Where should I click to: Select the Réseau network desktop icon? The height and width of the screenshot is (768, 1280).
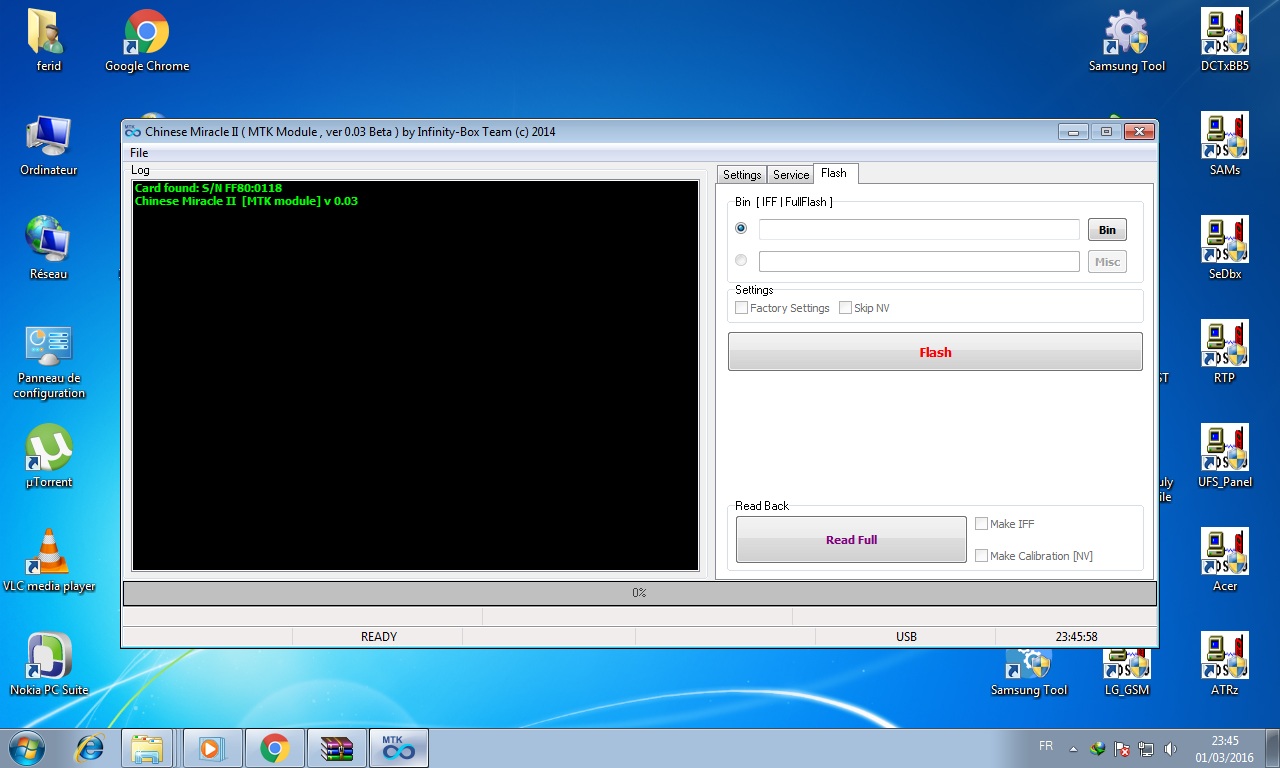click(48, 248)
